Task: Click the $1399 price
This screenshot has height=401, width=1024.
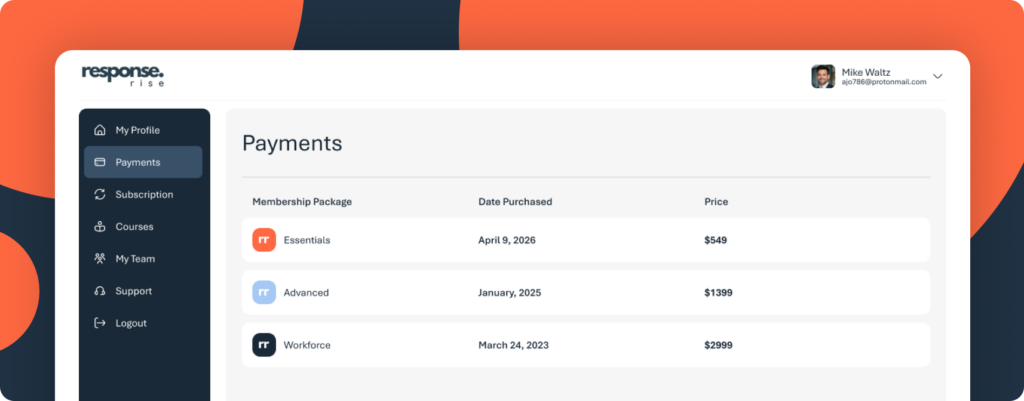Action: [718, 293]
